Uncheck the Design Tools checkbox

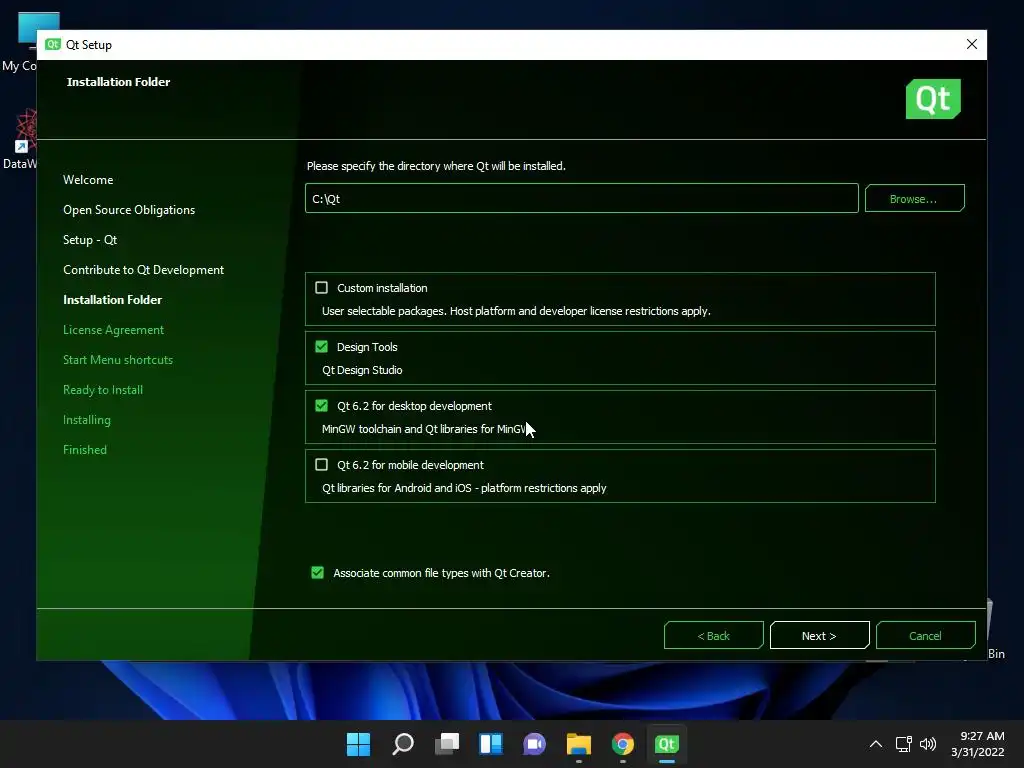(x=321, y=347)
